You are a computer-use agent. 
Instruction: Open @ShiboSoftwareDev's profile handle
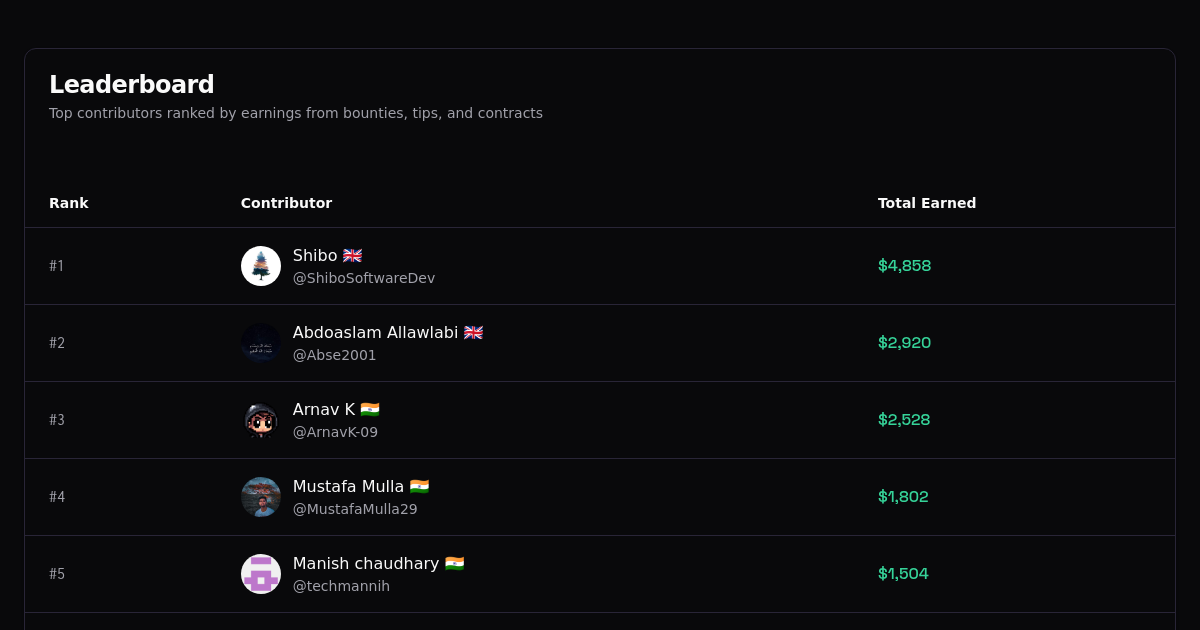pos(364,278)
